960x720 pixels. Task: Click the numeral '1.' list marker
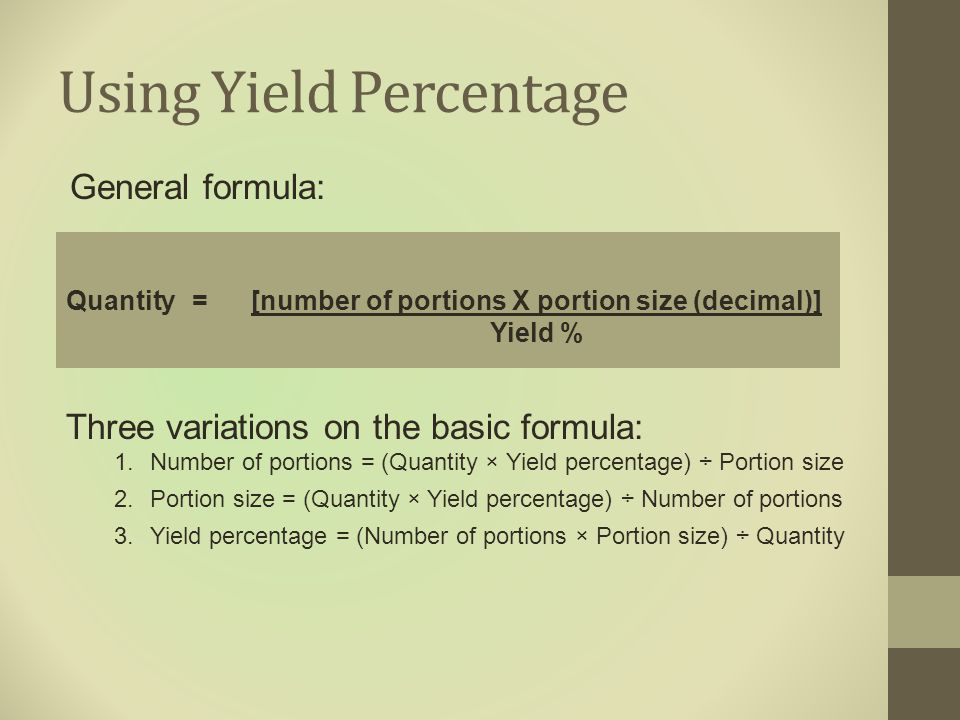(x=124, y=462)
